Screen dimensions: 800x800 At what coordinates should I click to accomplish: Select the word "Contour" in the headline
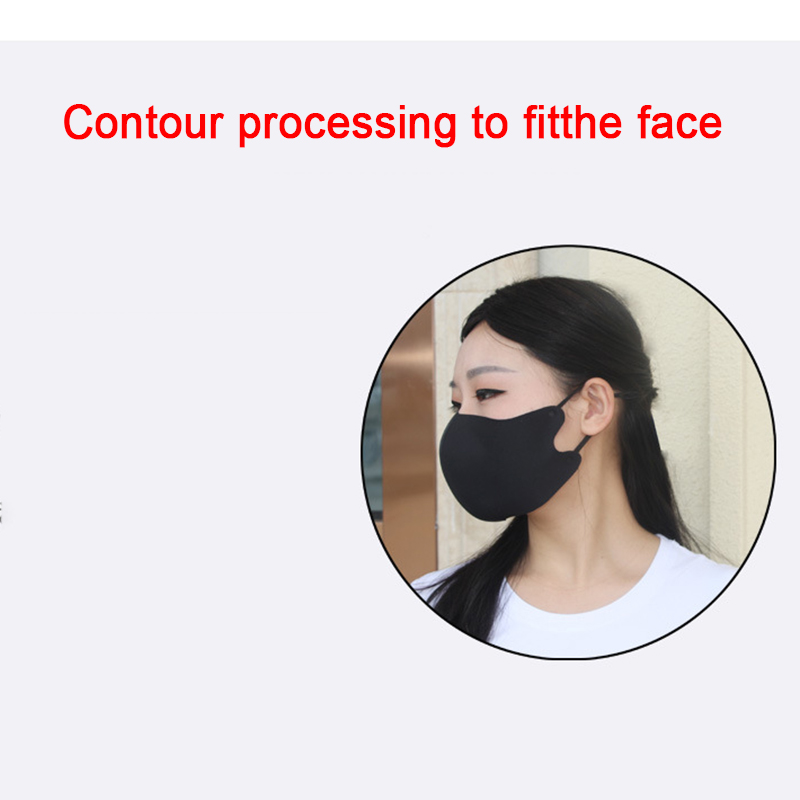[143, 122]
